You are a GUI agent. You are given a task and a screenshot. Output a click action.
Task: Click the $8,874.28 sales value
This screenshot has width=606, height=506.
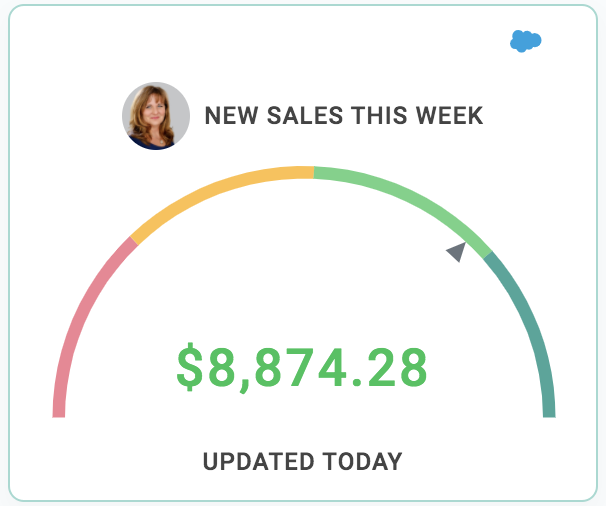pyautogui.click(x=302, y=367)
